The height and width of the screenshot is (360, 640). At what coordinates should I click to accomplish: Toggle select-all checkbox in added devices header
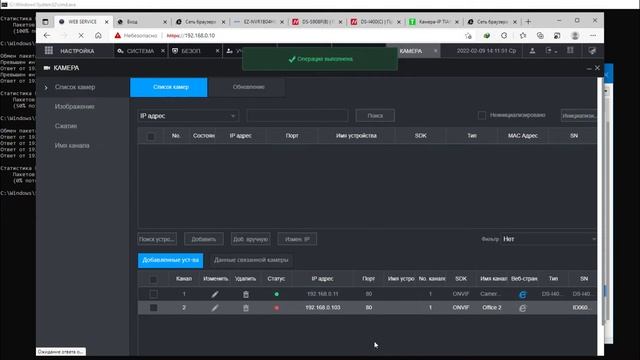point(153,280)
